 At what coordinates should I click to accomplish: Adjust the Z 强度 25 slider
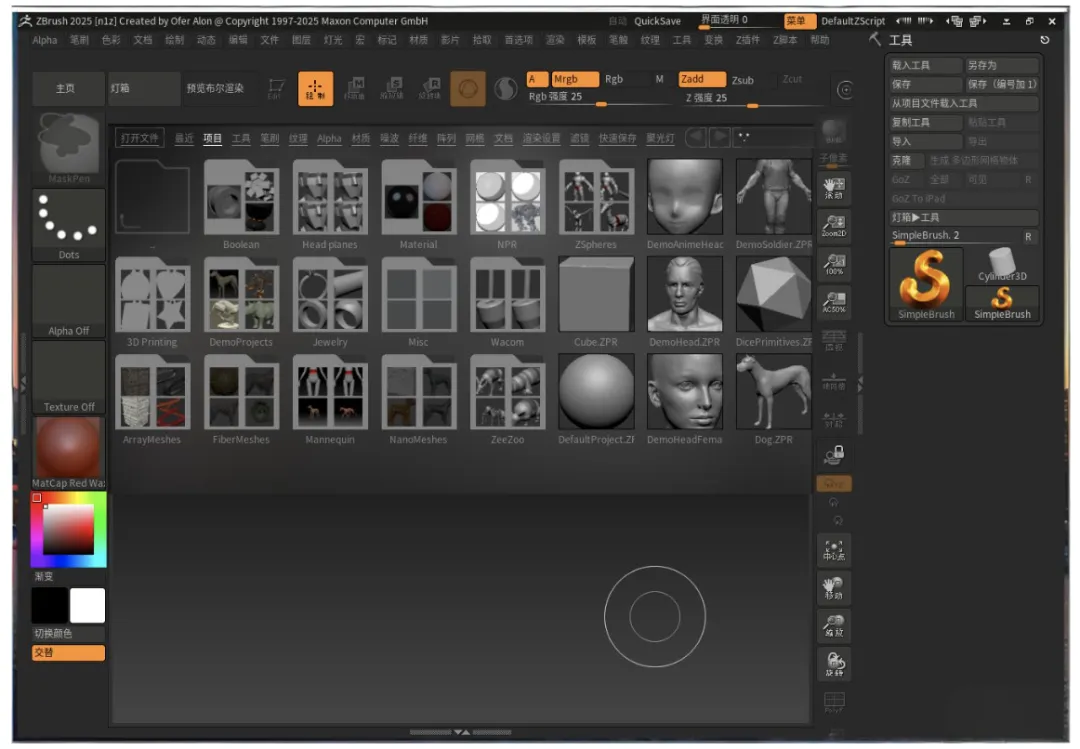click(x=752, y=99)
